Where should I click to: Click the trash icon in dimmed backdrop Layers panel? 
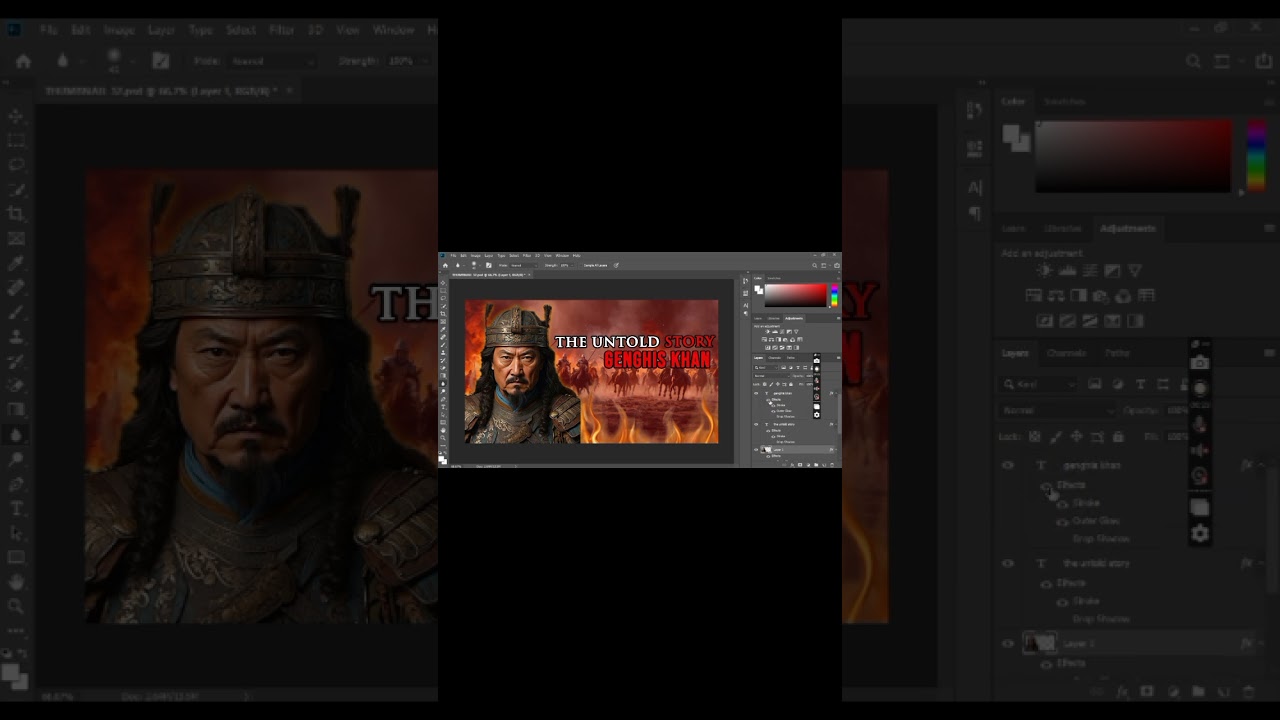tap(1248, 691)
